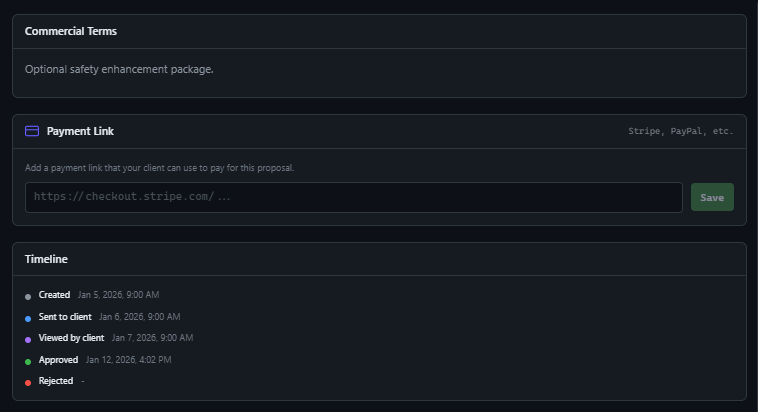Click the red Rejected status dot
Image resolution: width=758 pixels, height=412 pixels.
[28, 383]
